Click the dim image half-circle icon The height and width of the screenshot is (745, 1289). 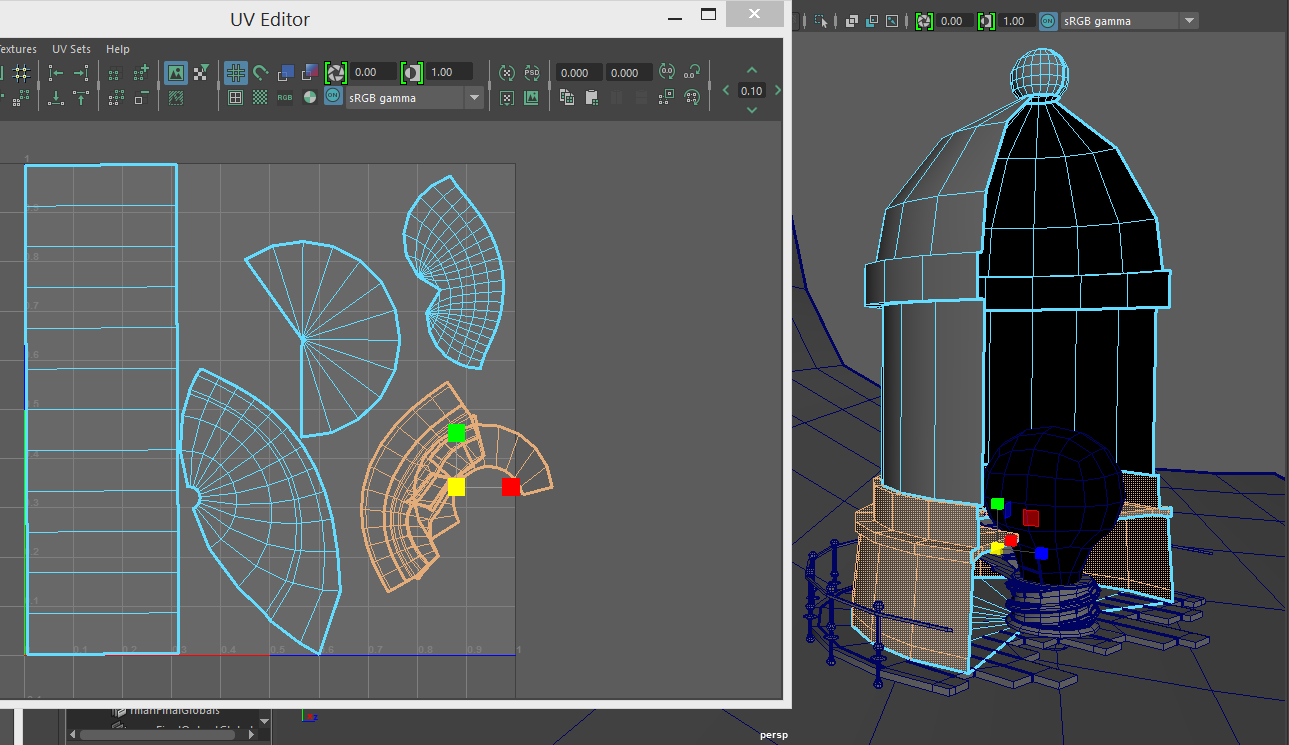tap(308, 96)
